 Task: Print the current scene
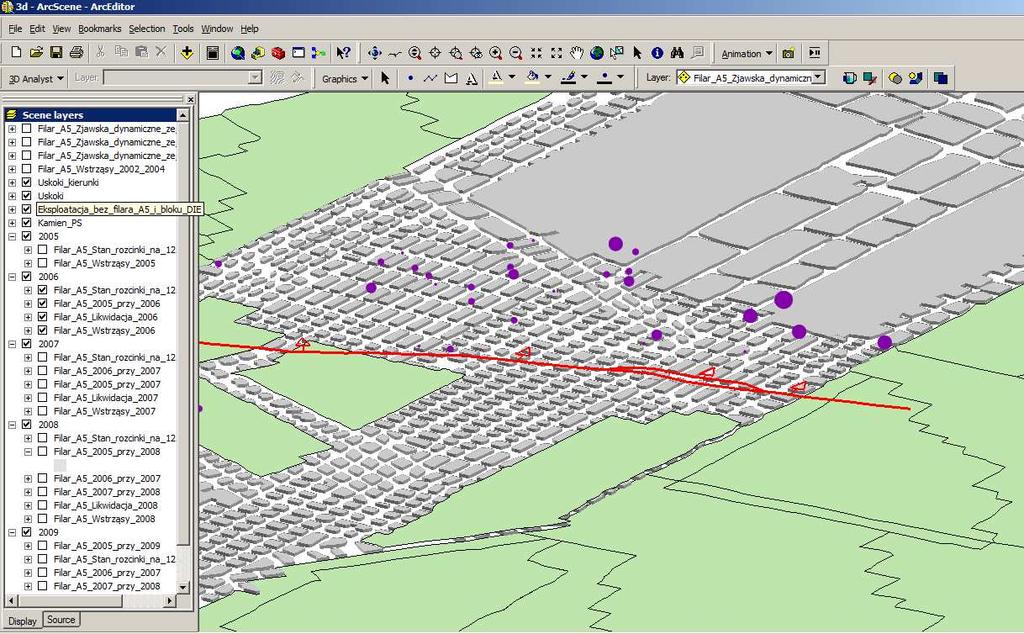click(x=76, y=53)
